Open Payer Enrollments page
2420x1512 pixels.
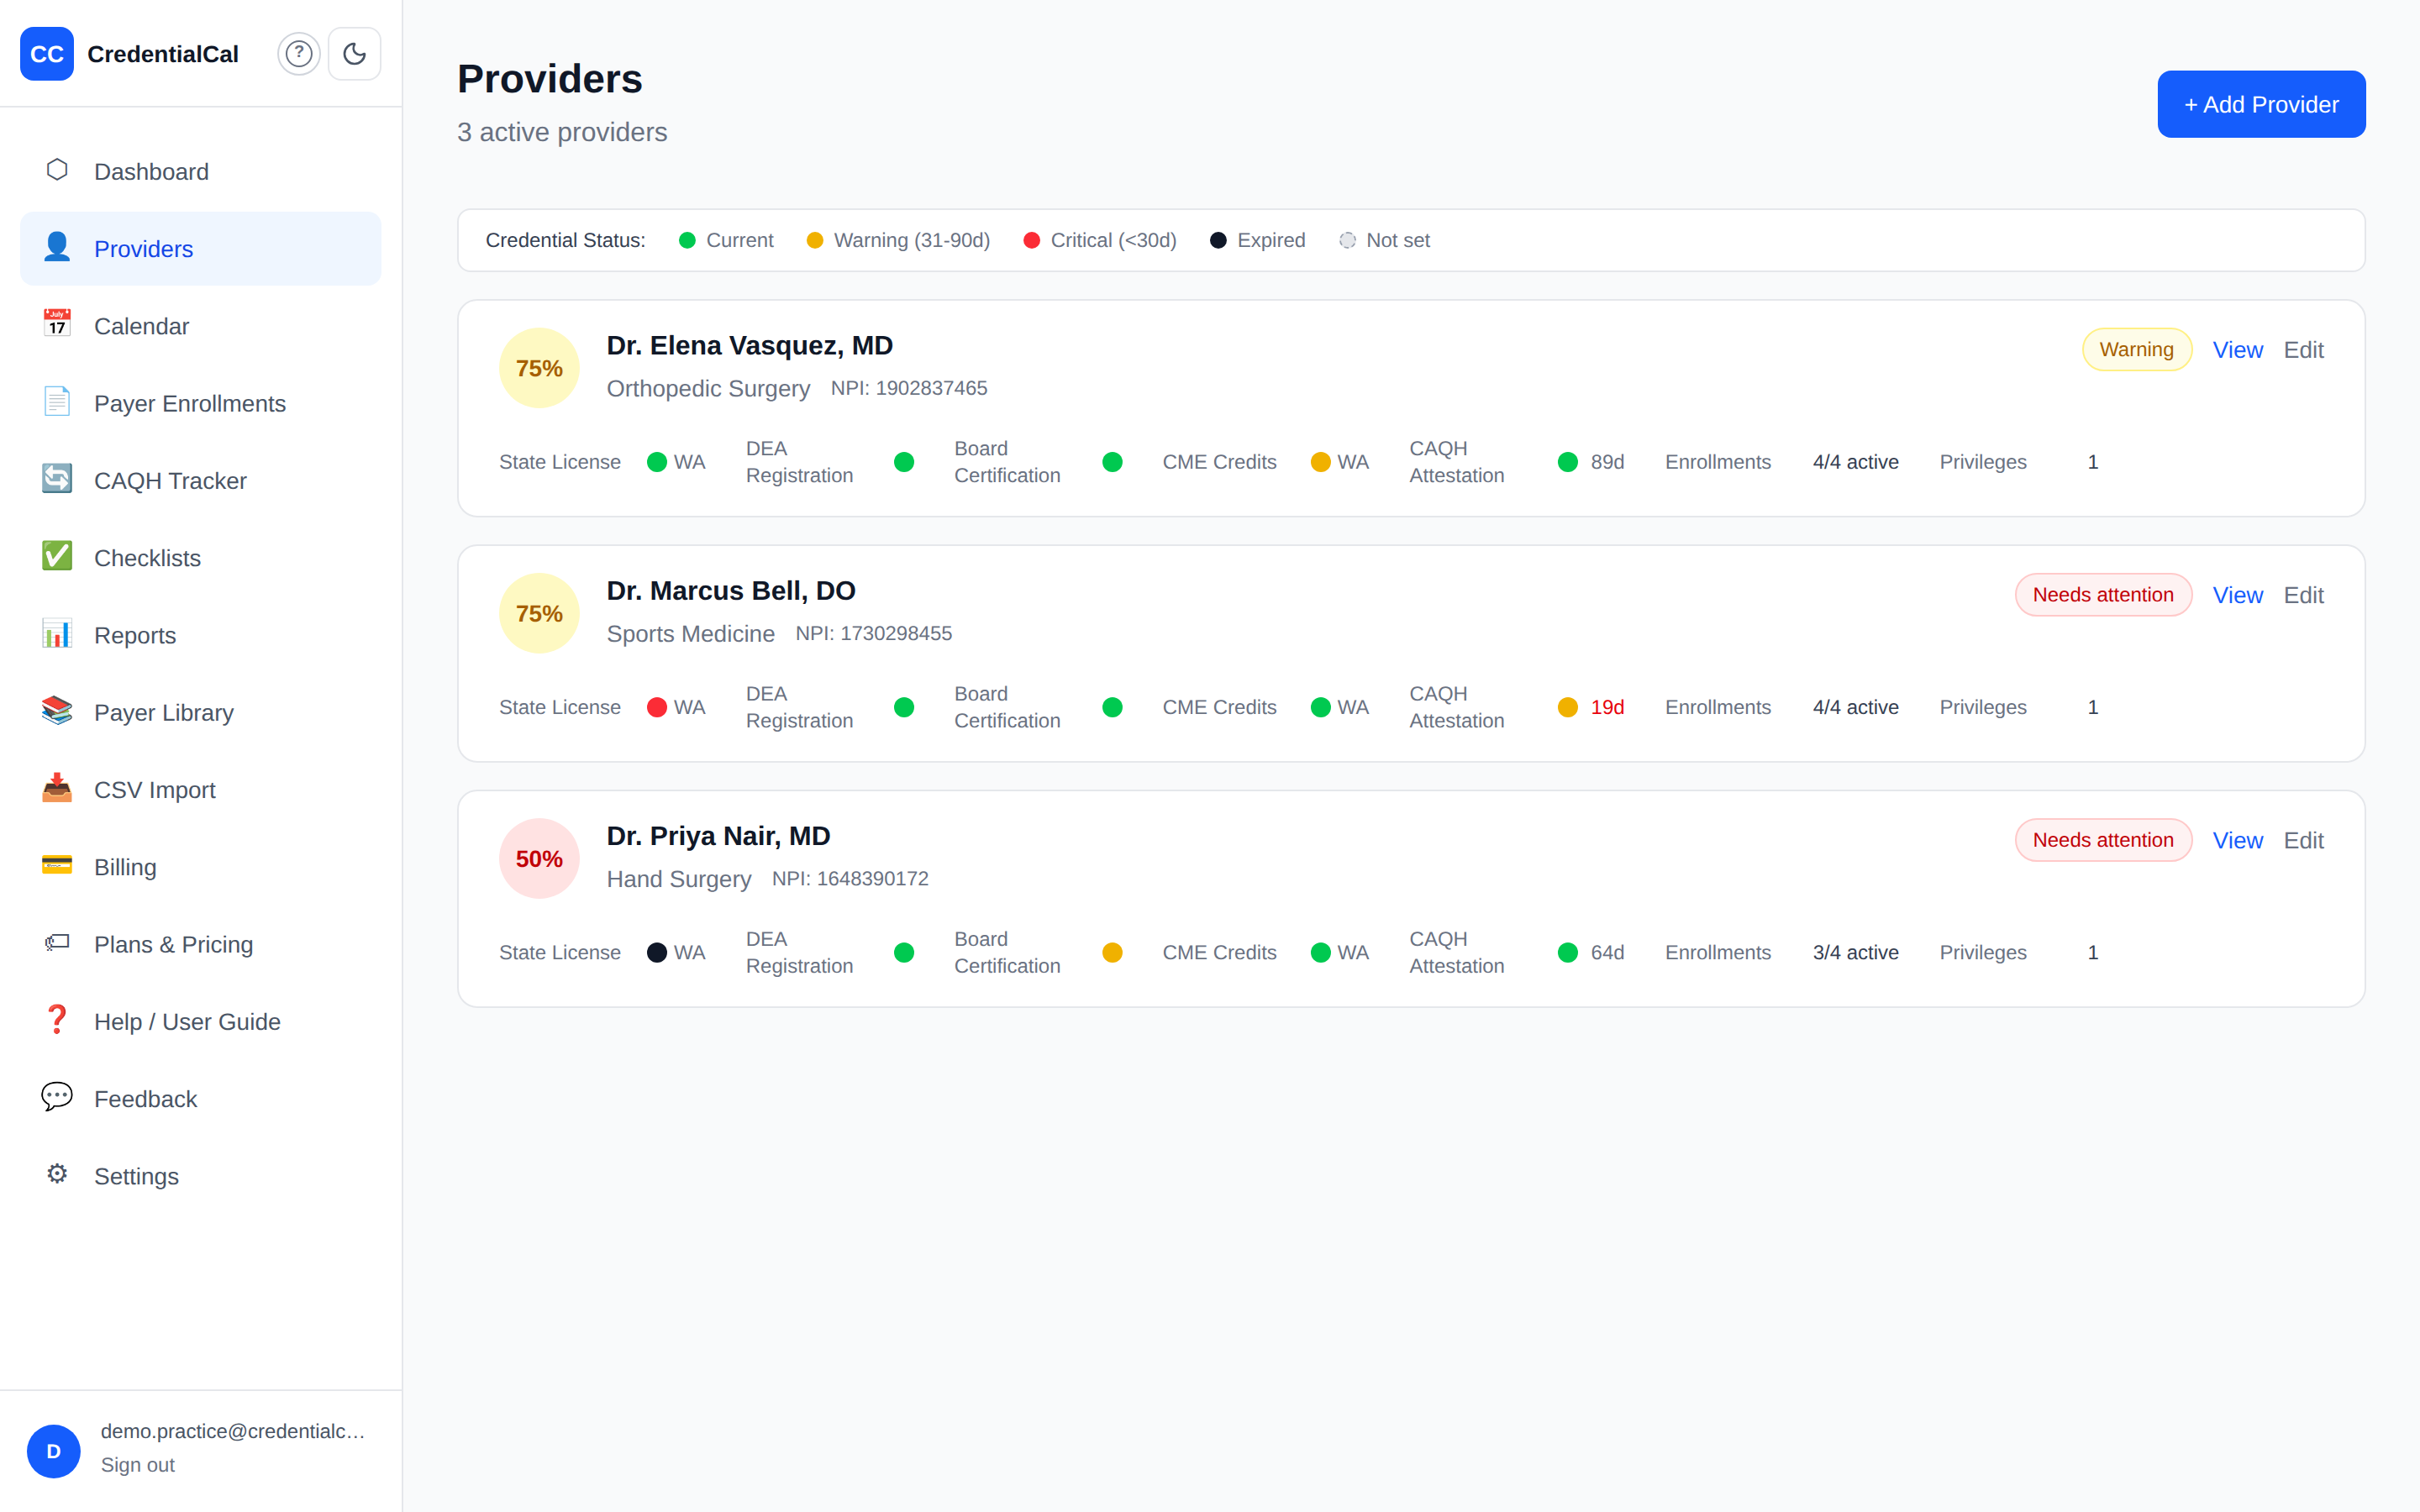pyautogui.click(x=200, y=403)
